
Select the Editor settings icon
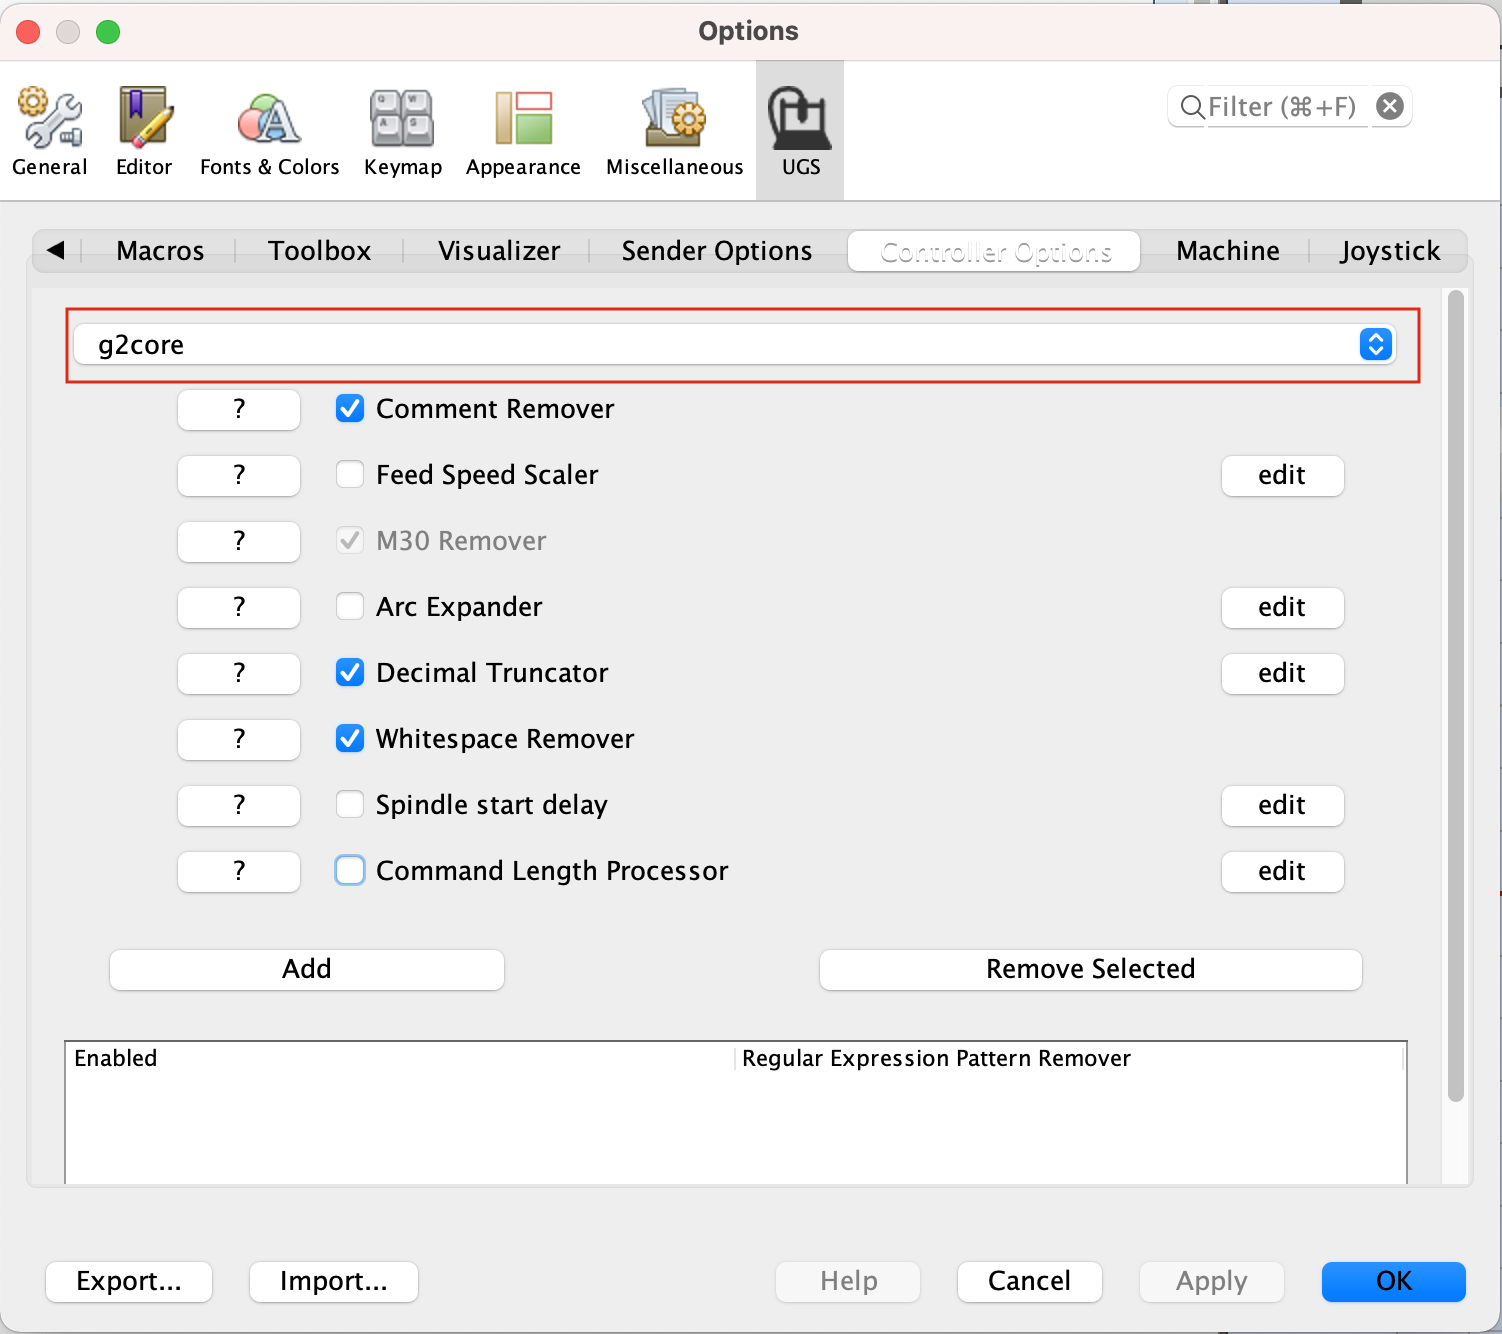[143, 130]
